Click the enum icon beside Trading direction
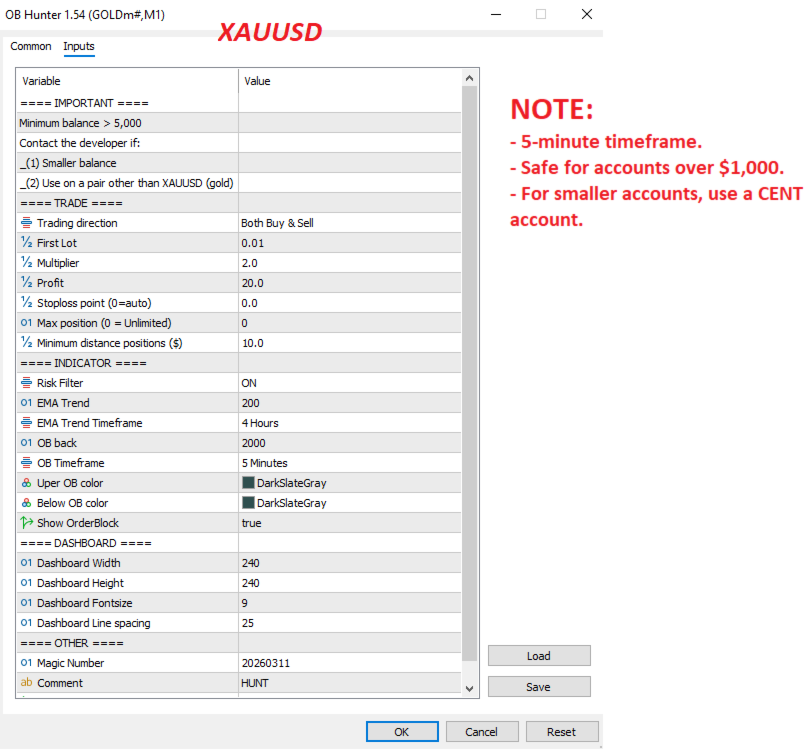 coord(26,223)
